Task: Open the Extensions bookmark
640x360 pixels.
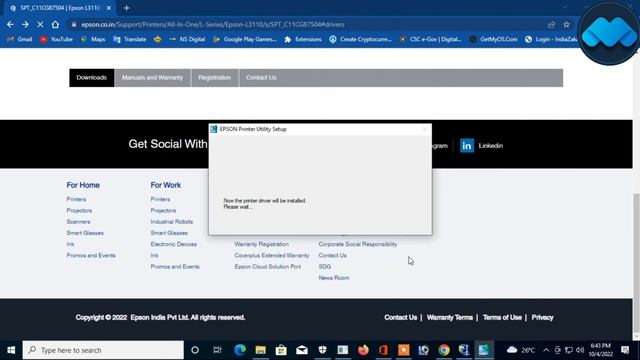Action: coord(303,39)
